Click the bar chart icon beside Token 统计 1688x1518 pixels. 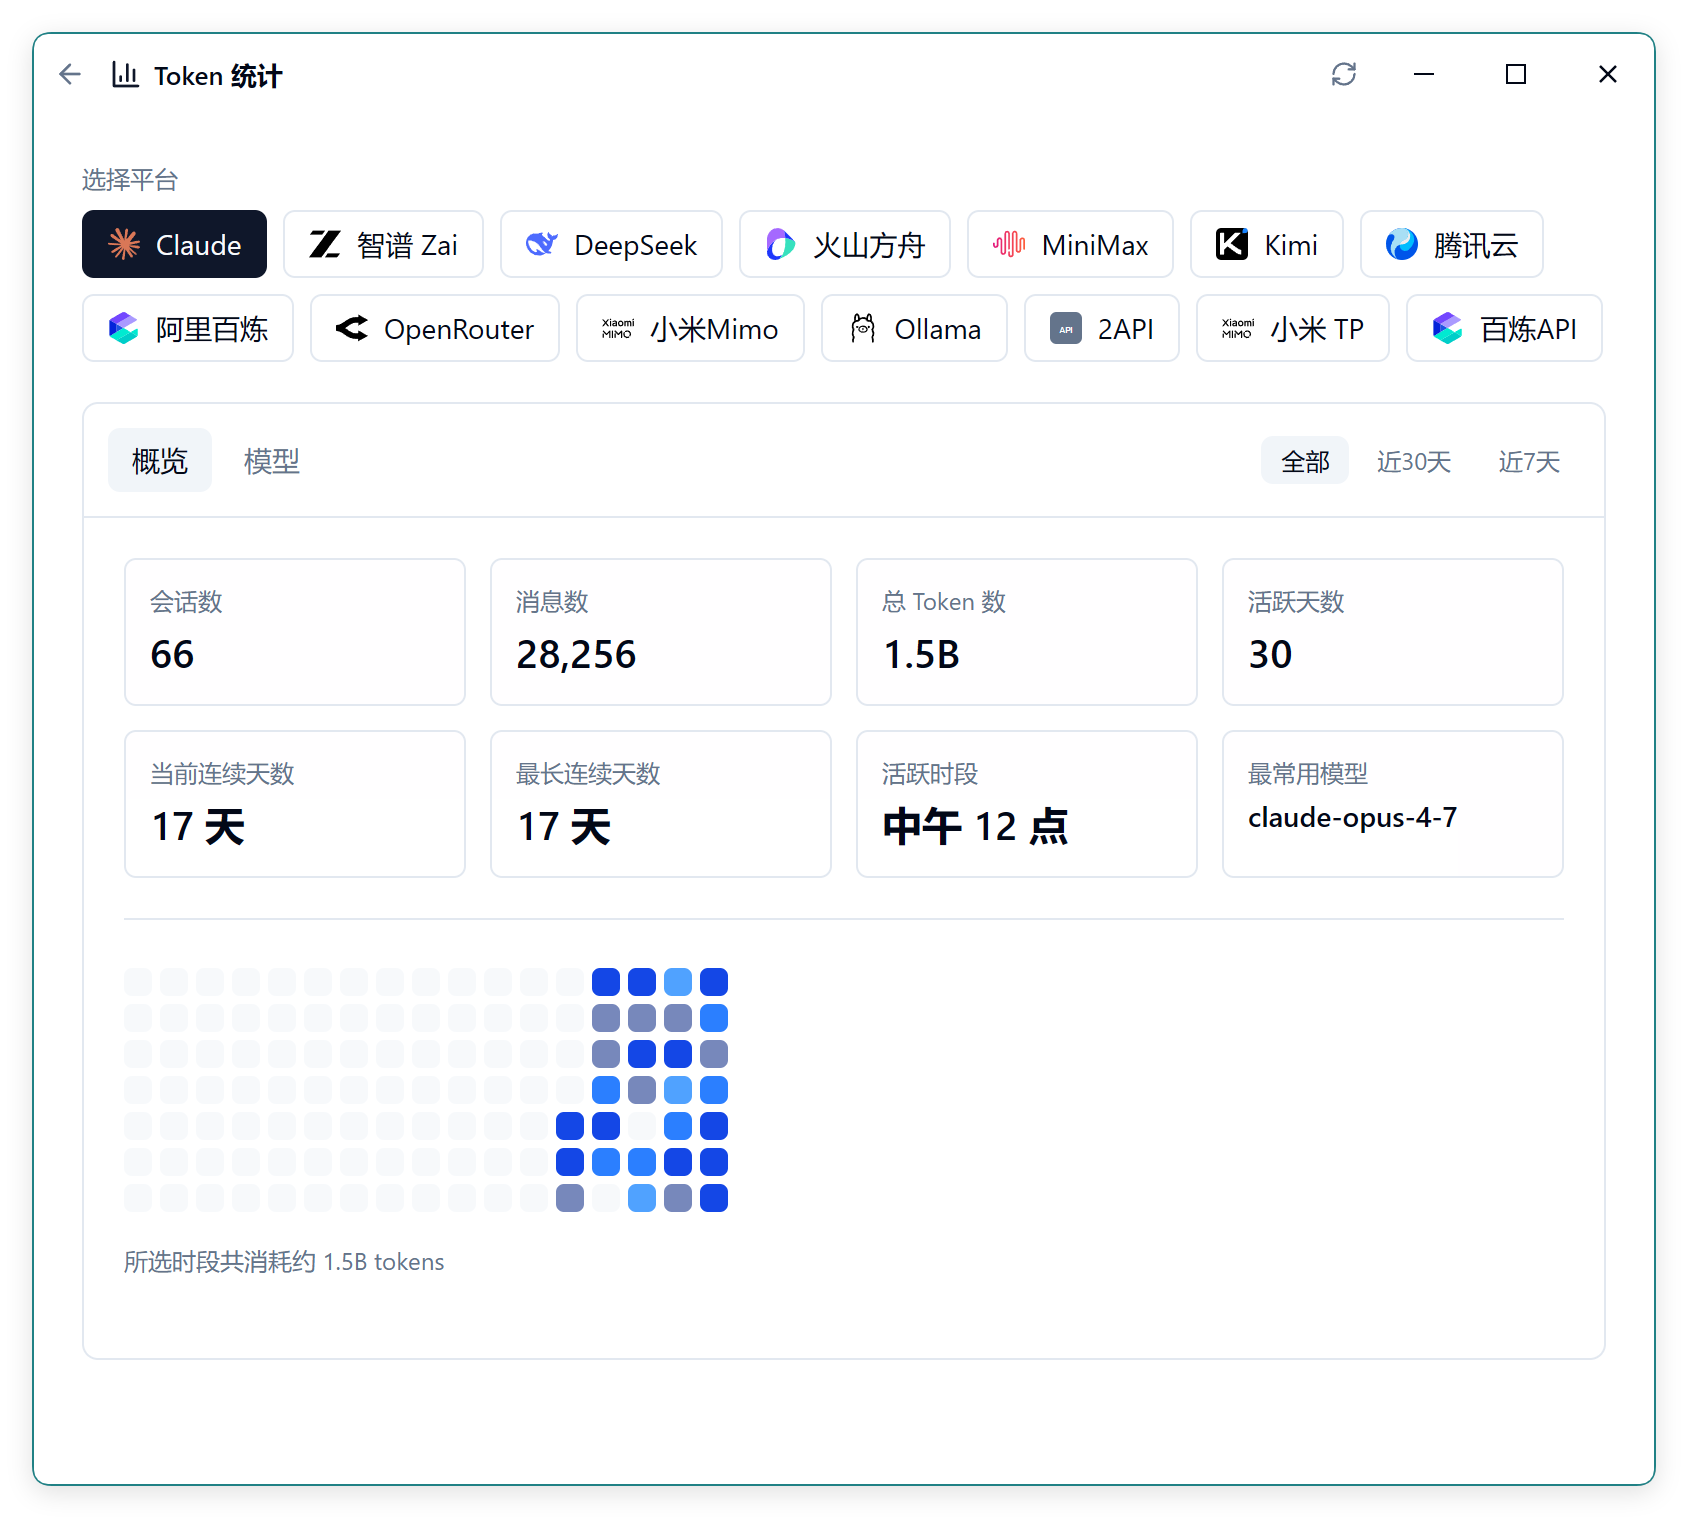click(125, 74)
